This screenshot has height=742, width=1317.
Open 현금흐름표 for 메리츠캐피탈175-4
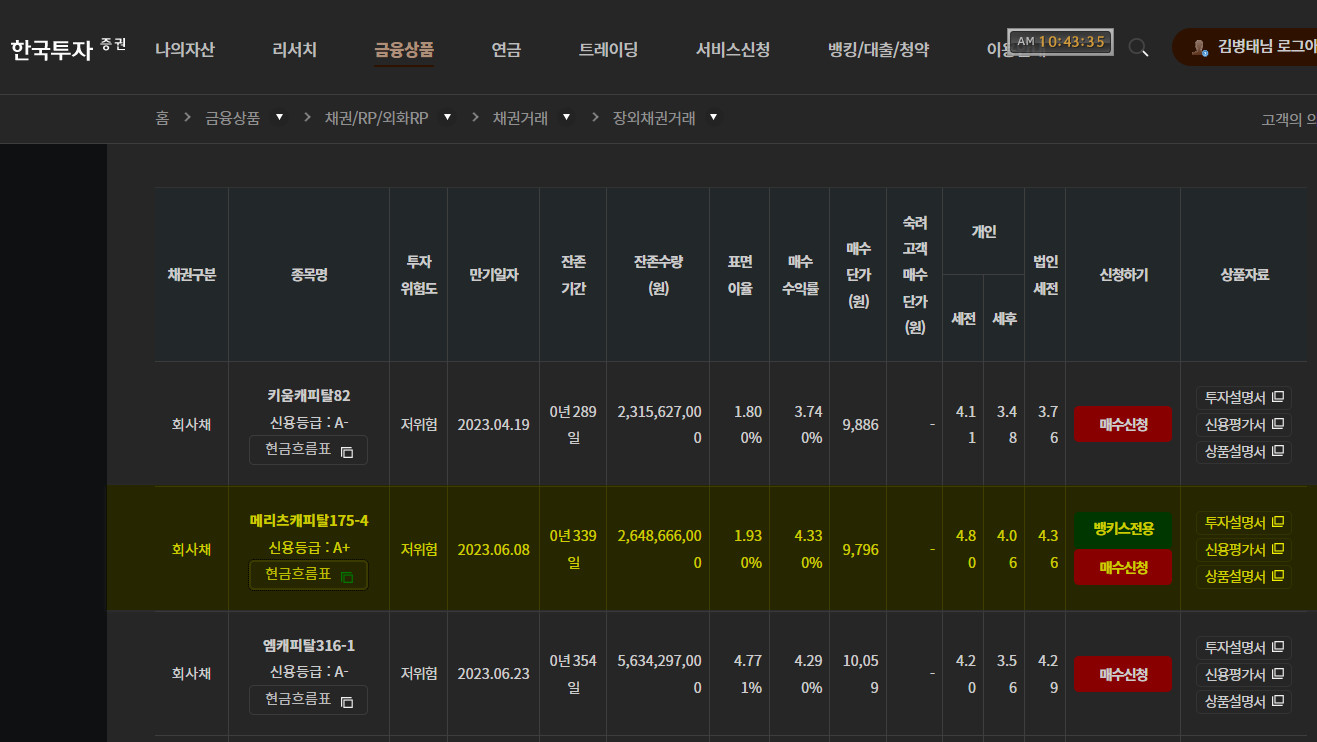coord(308,575)
